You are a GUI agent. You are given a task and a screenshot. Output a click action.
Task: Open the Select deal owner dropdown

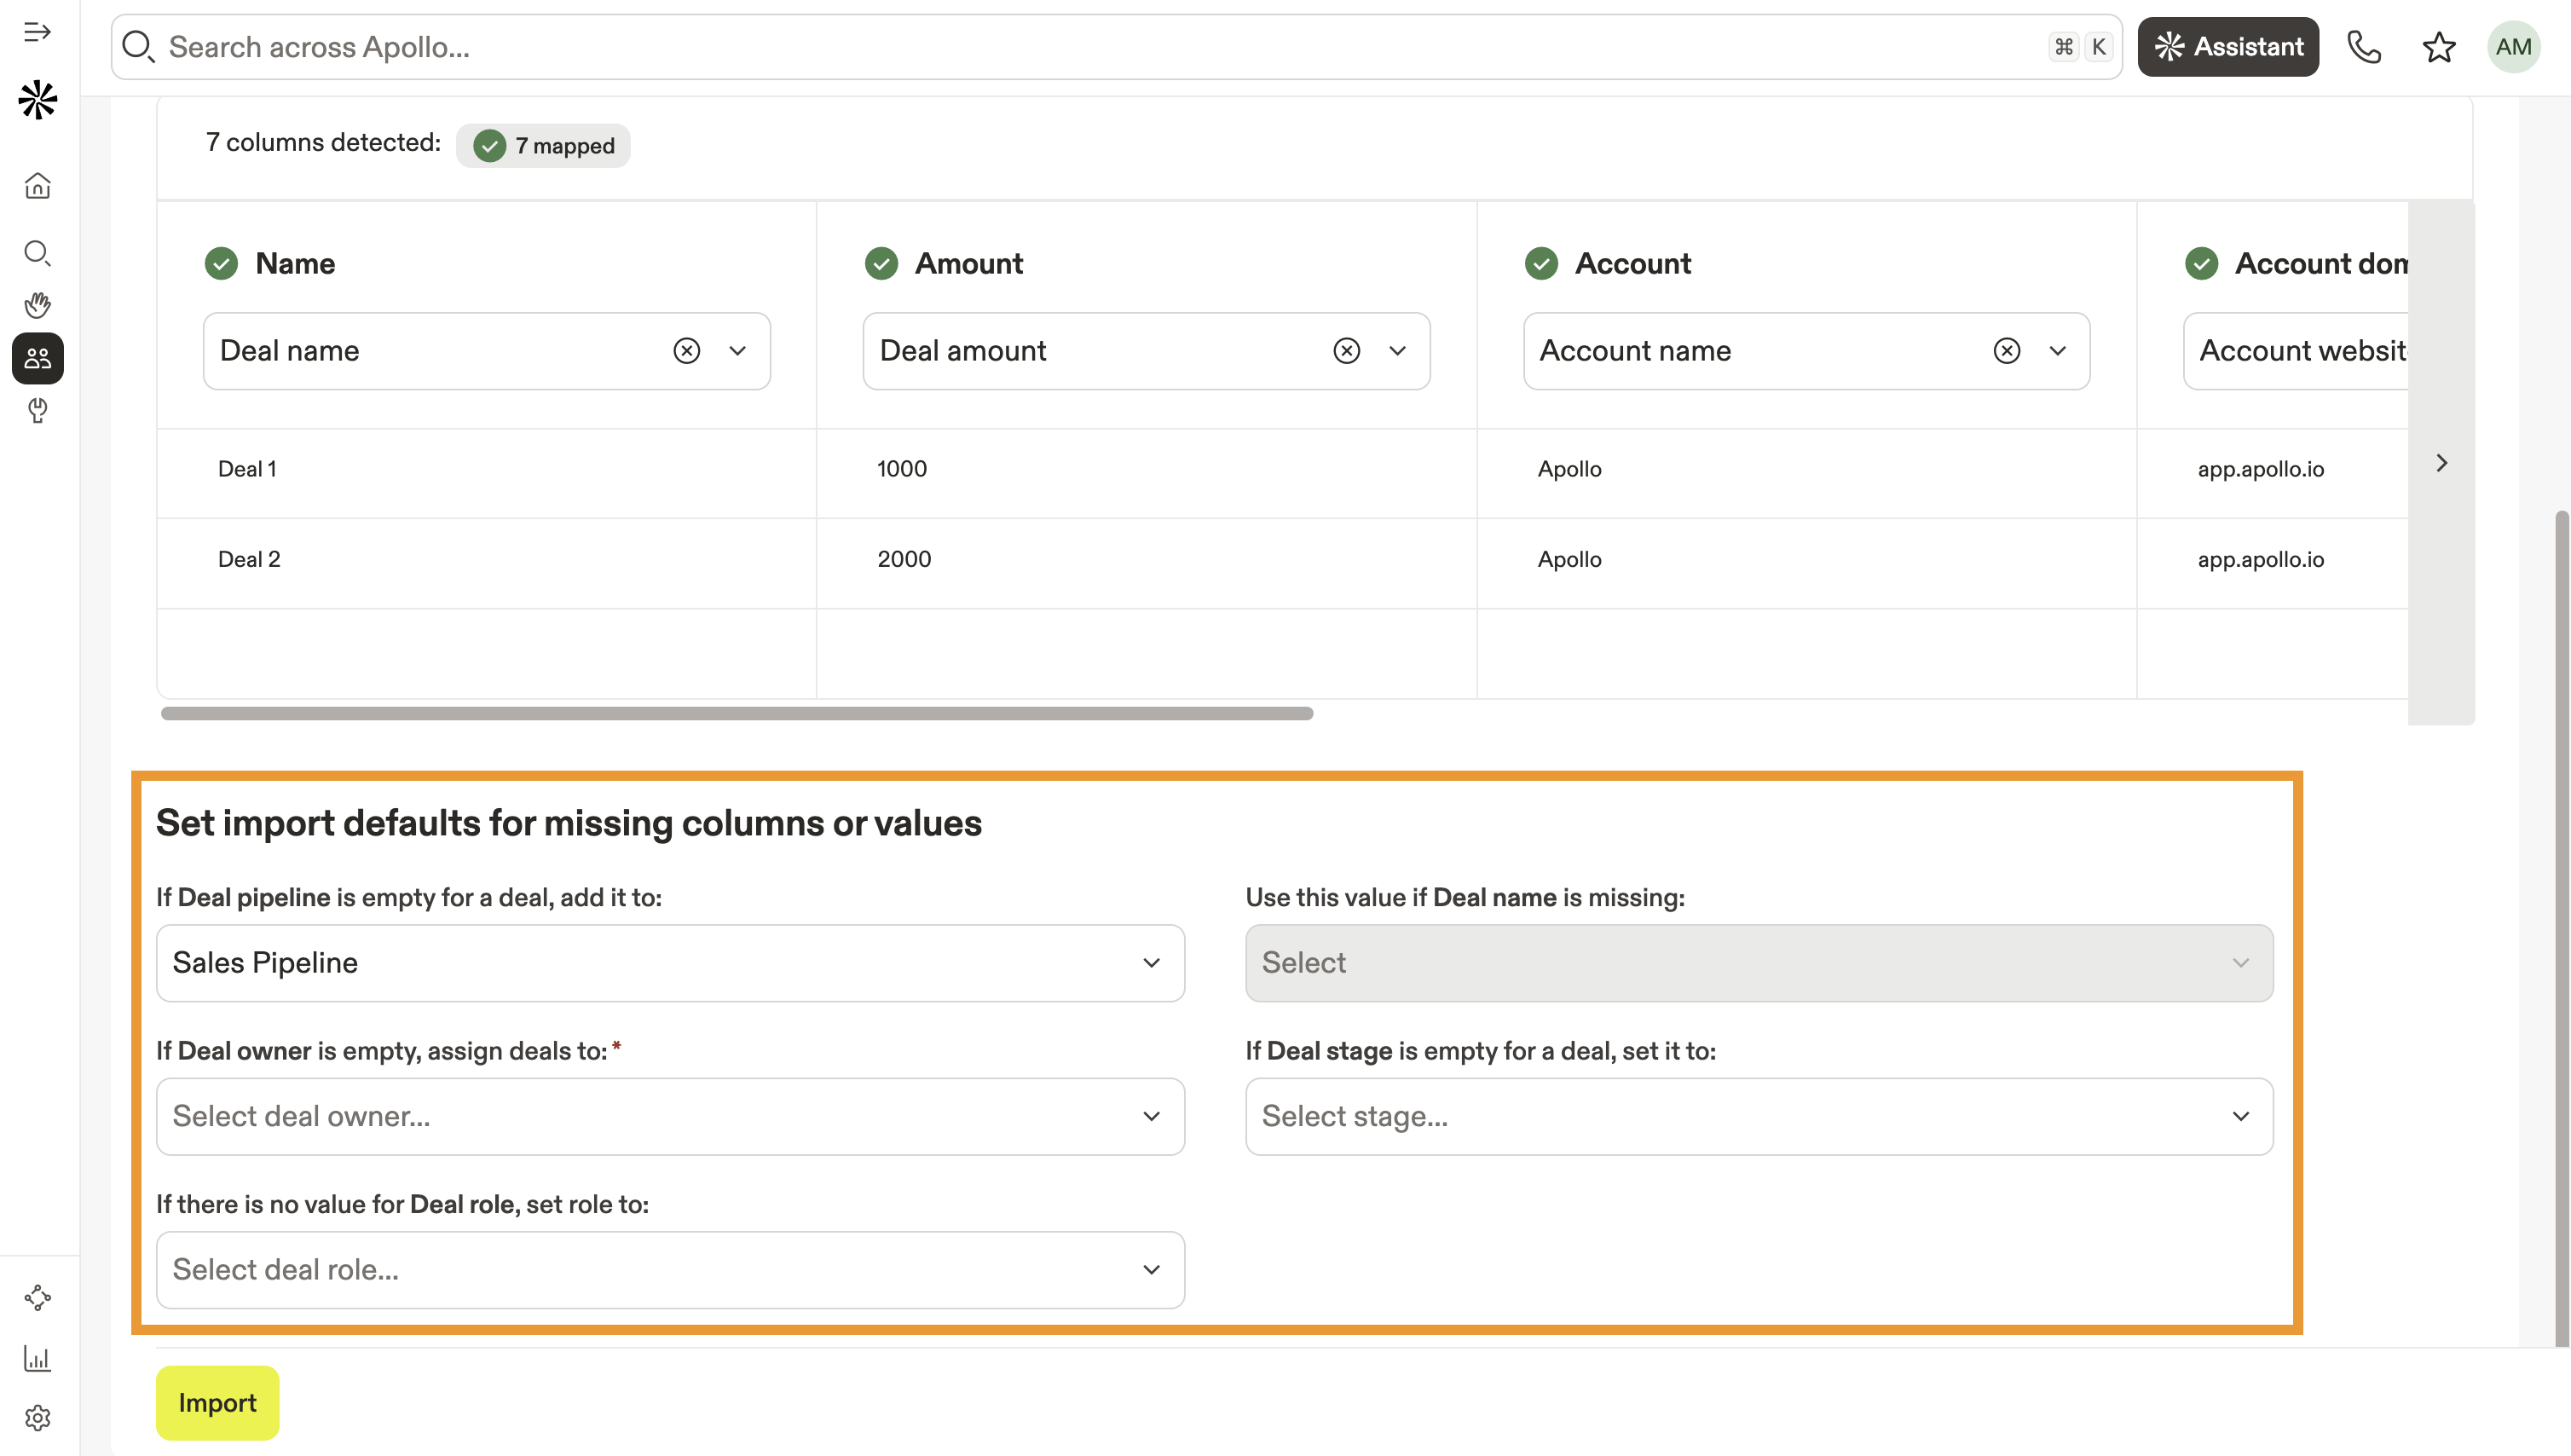(x=670, y=1116)
